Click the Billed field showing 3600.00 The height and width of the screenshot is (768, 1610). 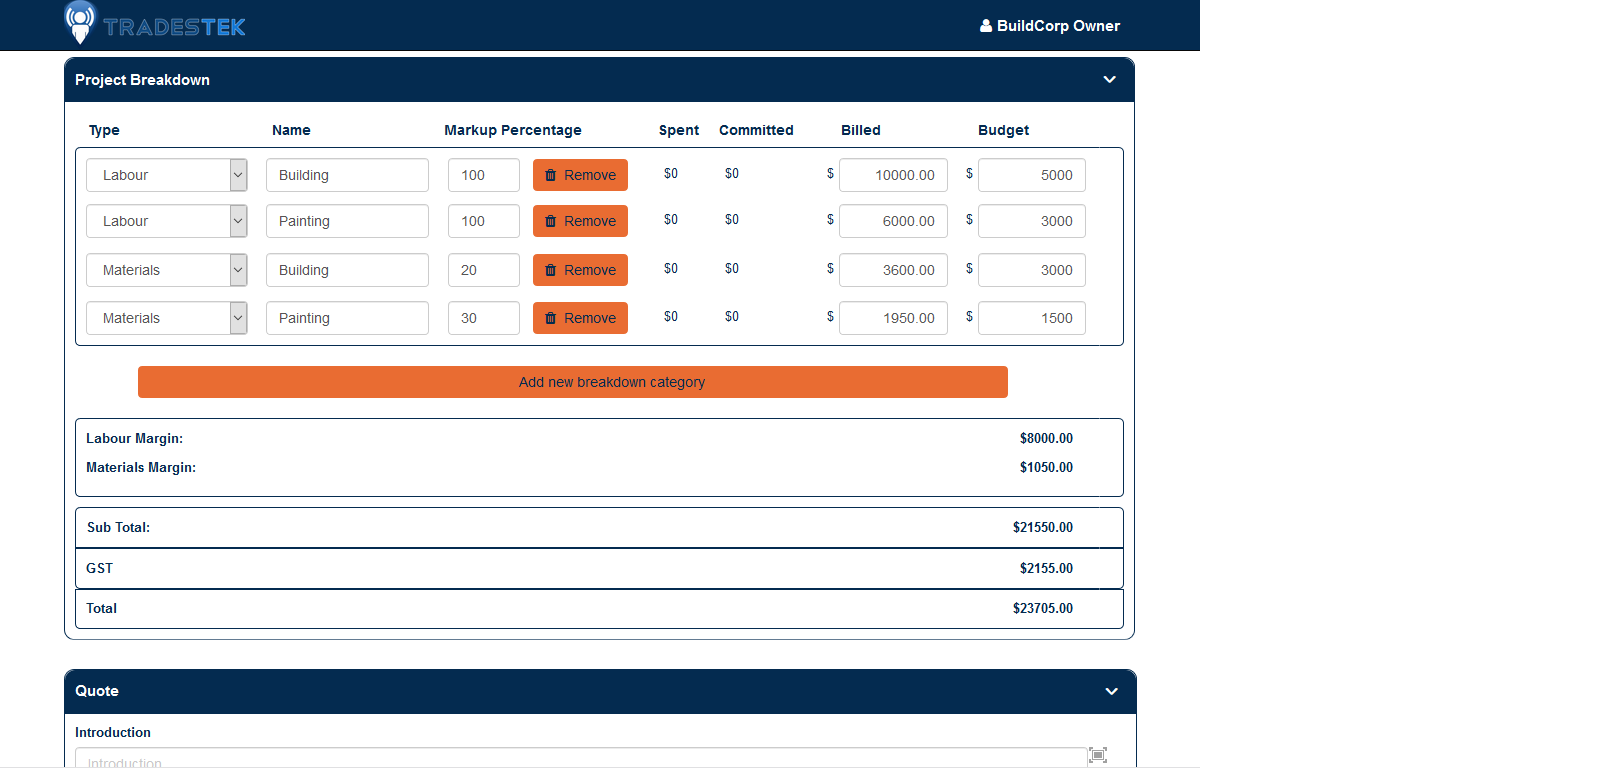[x=893, y=270]
